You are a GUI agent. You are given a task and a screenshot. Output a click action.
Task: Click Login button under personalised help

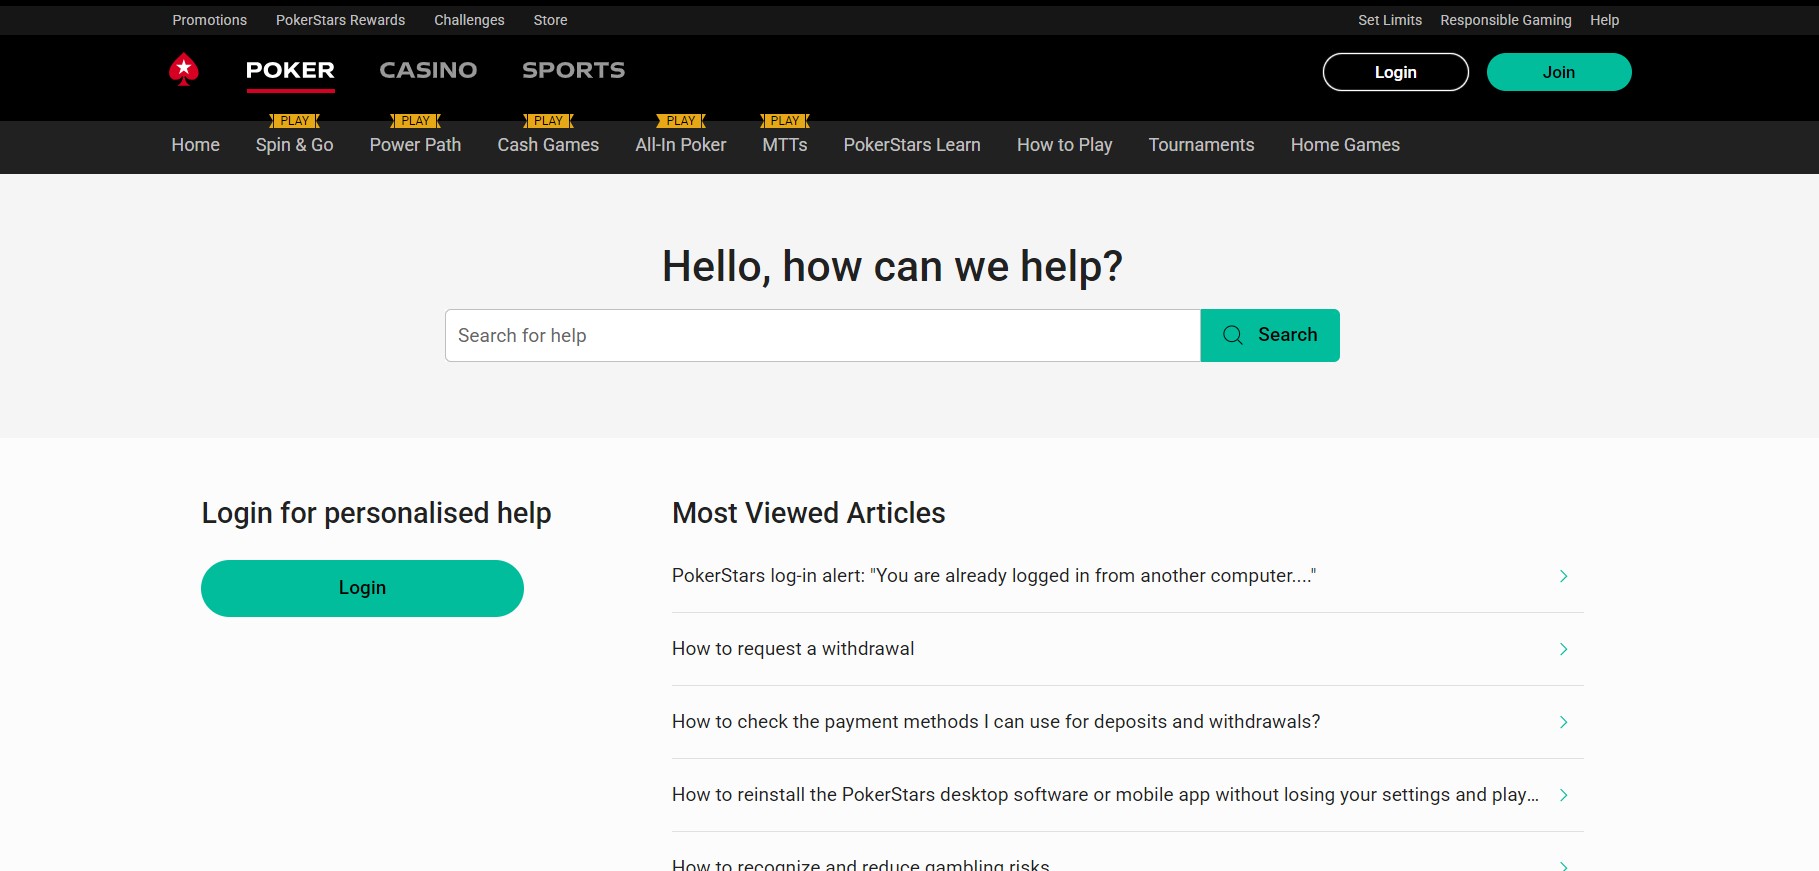pos(362,588)
